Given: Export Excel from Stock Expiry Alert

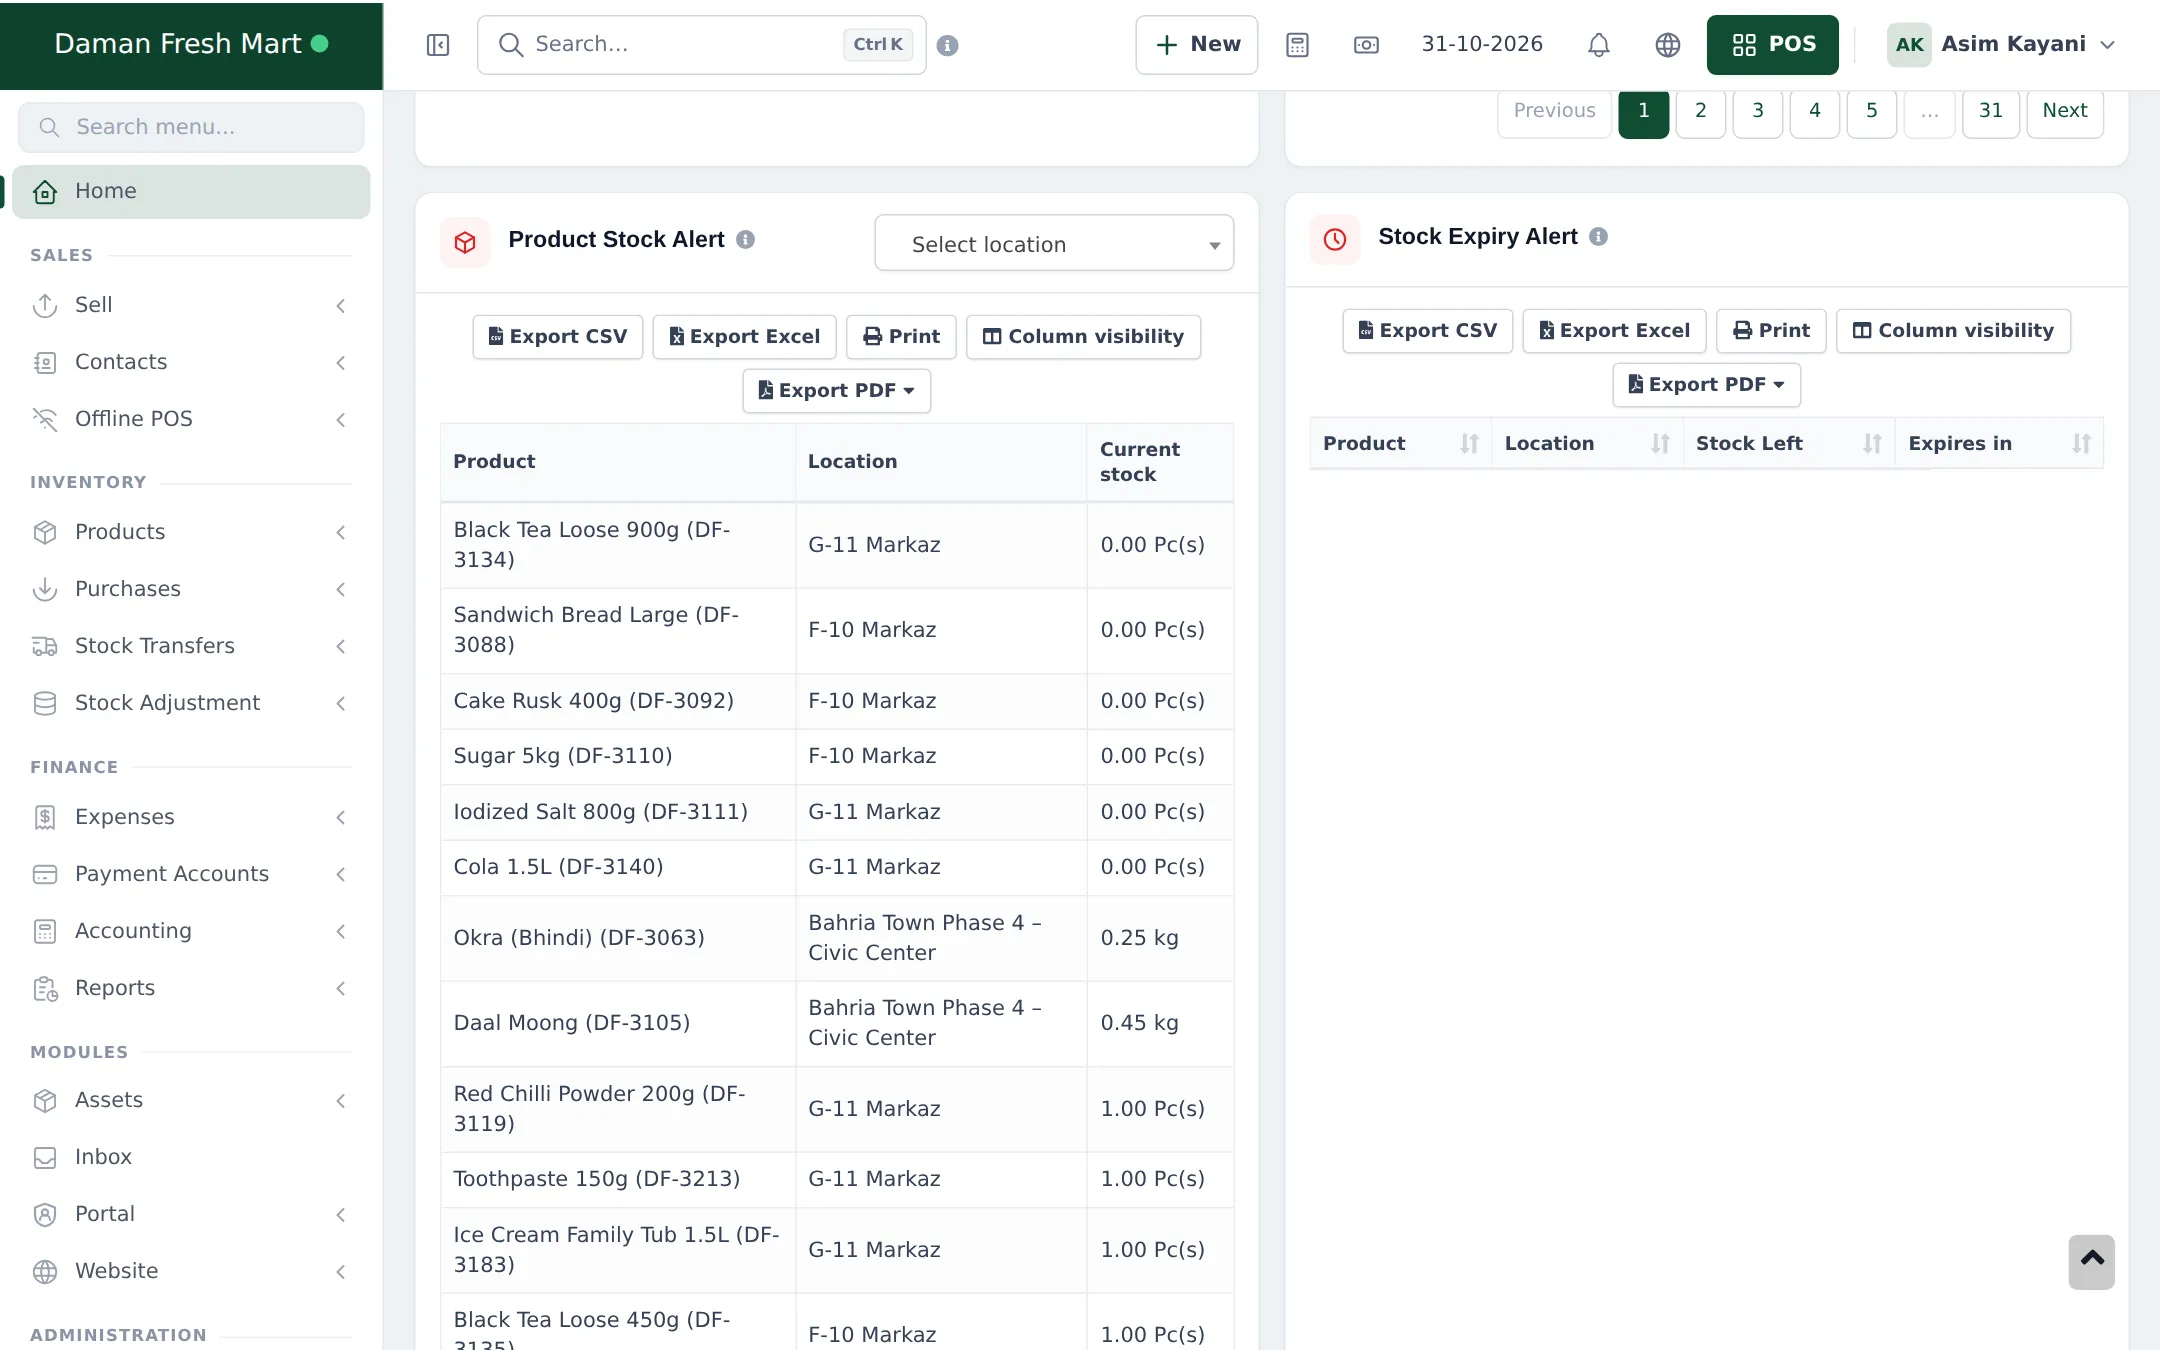Looking at the screenshot, I should (x=1614, y=331).
